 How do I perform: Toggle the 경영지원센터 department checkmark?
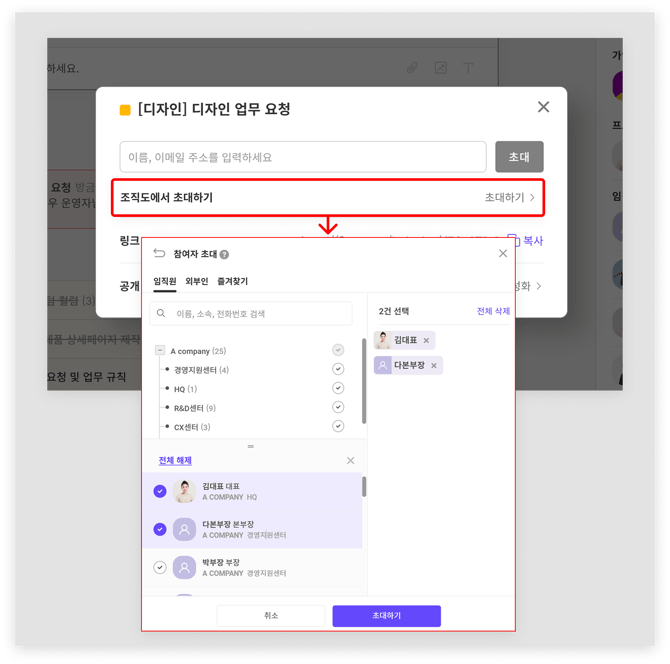[x=338, y=370]
